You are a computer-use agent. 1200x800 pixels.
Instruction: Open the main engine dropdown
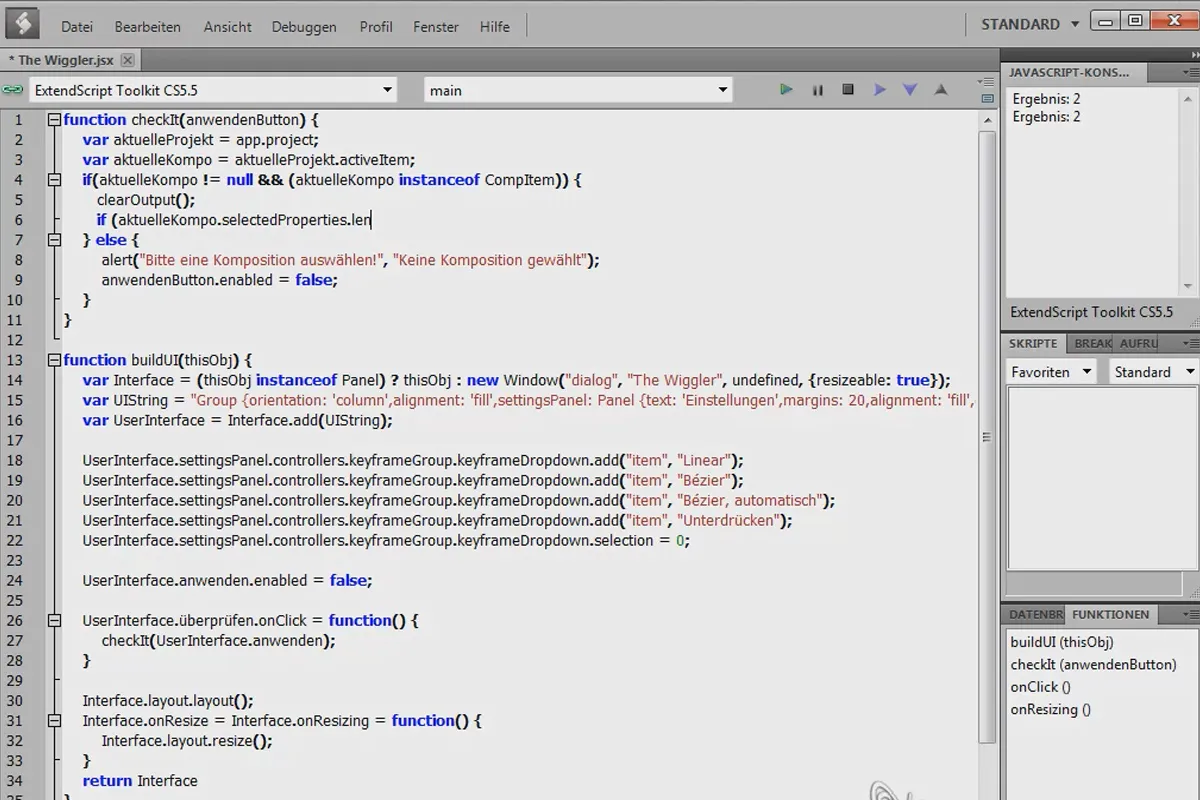coord(578,90)
